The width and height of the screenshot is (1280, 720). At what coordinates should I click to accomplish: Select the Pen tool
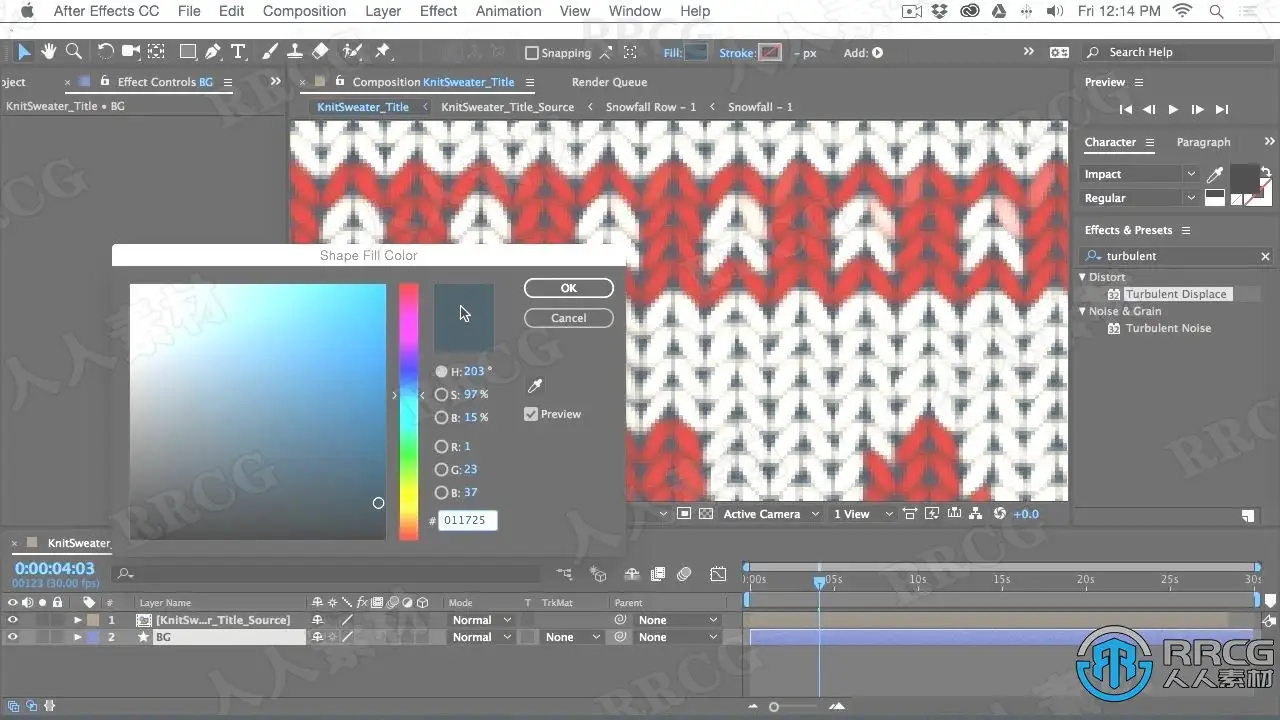click(x=213, y=52)
